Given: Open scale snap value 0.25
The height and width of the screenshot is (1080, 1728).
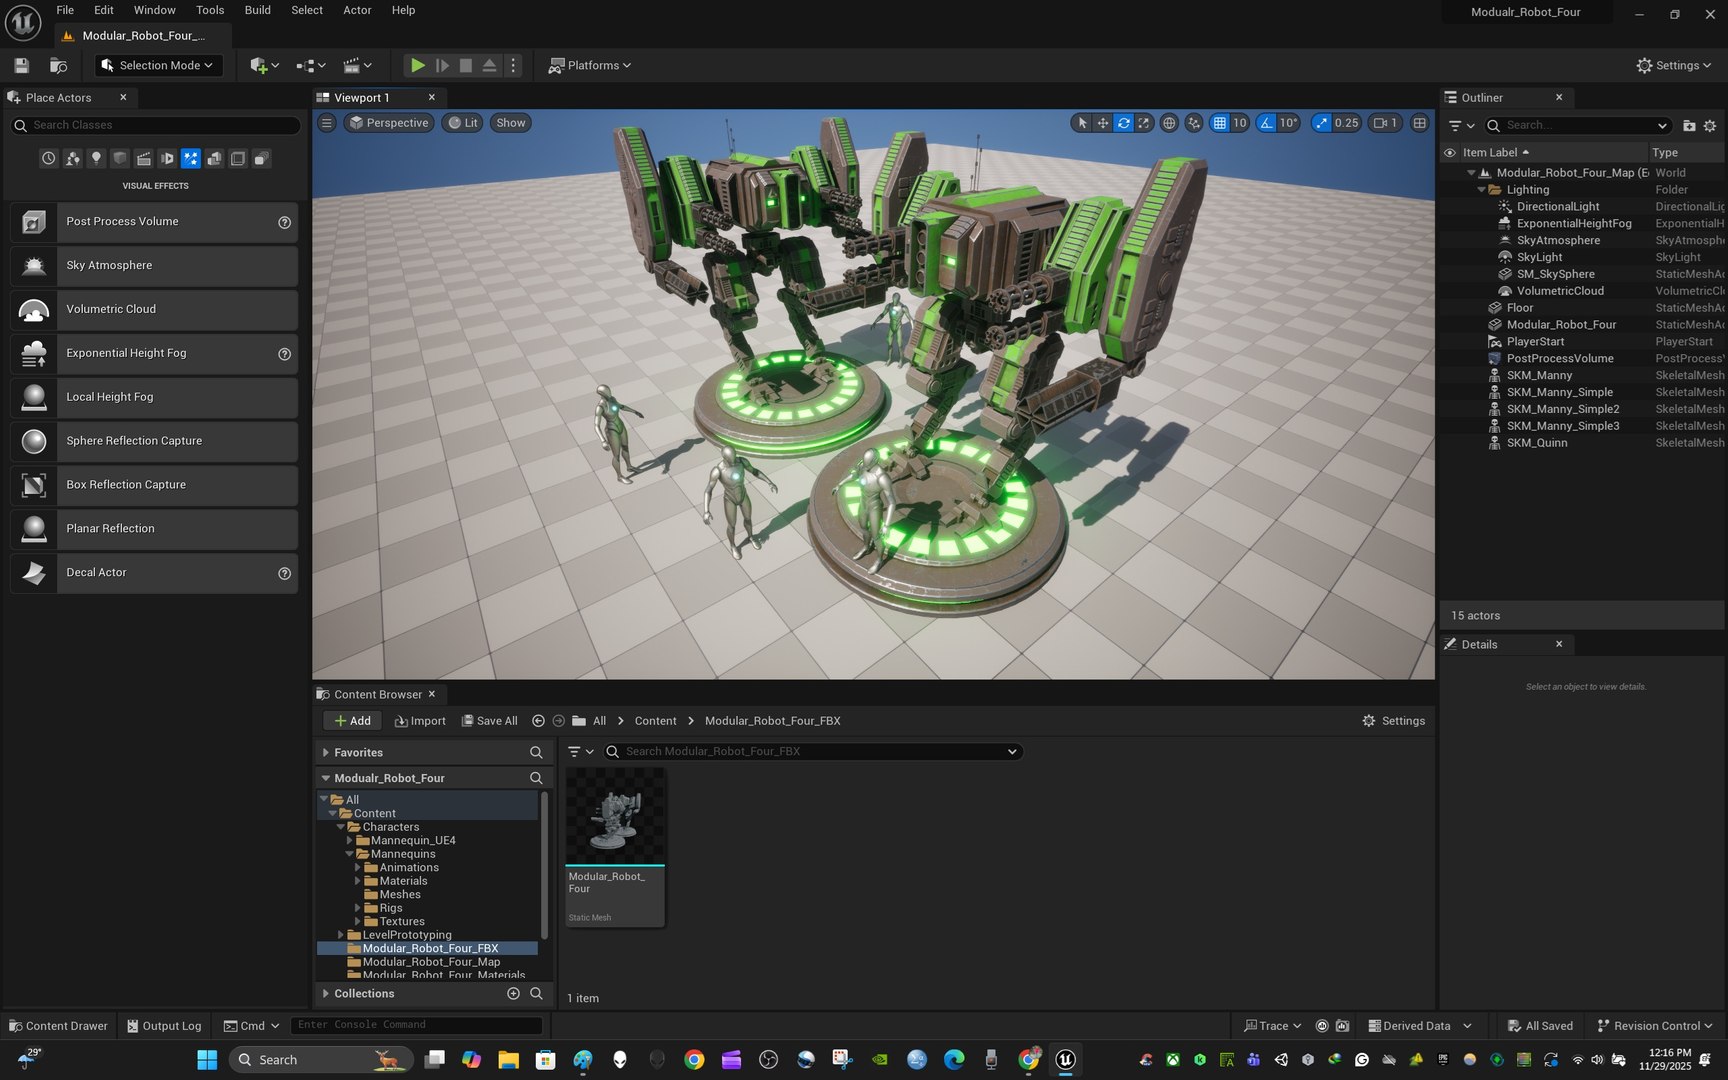Looking at the screenshot, I should (x=1347, y=123).
